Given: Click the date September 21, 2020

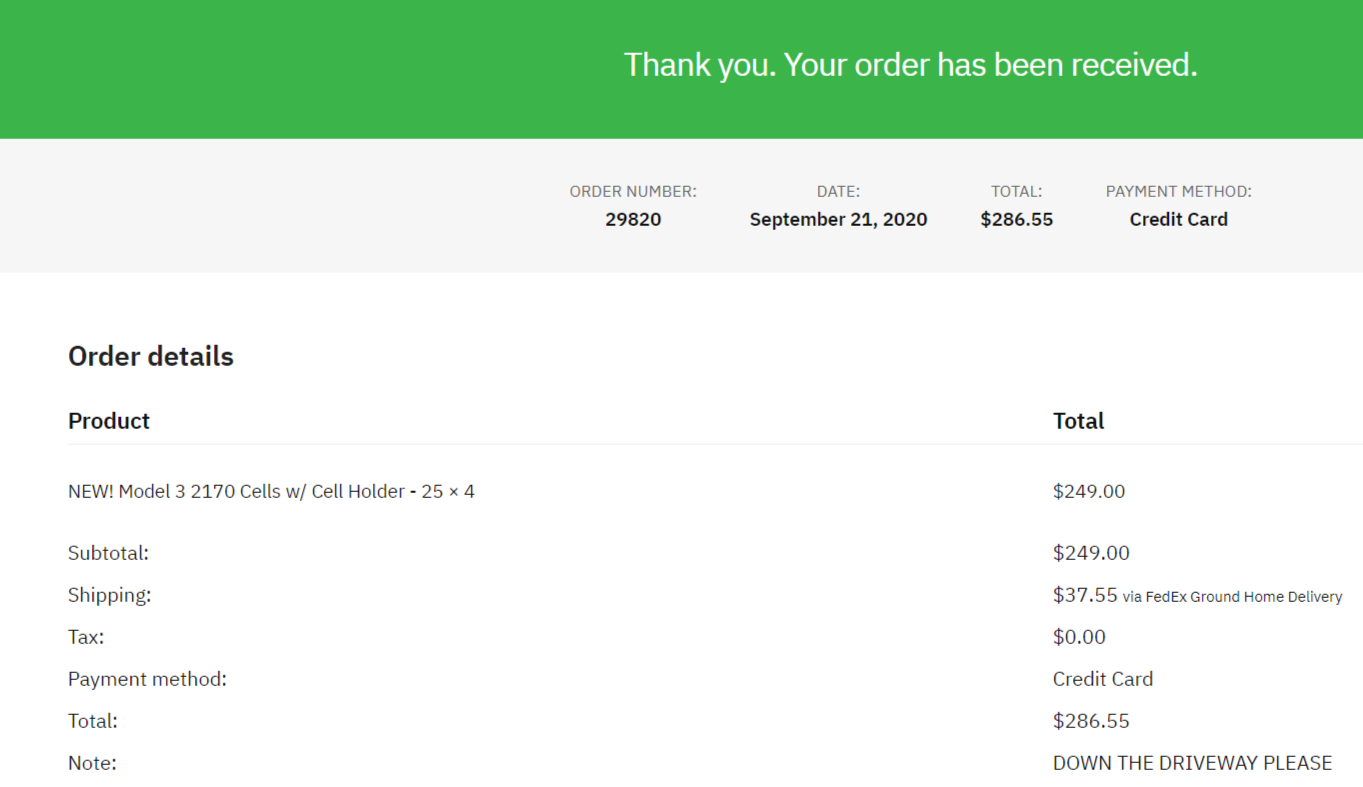Looking at the screenshot, I should (x=838, y=220).
